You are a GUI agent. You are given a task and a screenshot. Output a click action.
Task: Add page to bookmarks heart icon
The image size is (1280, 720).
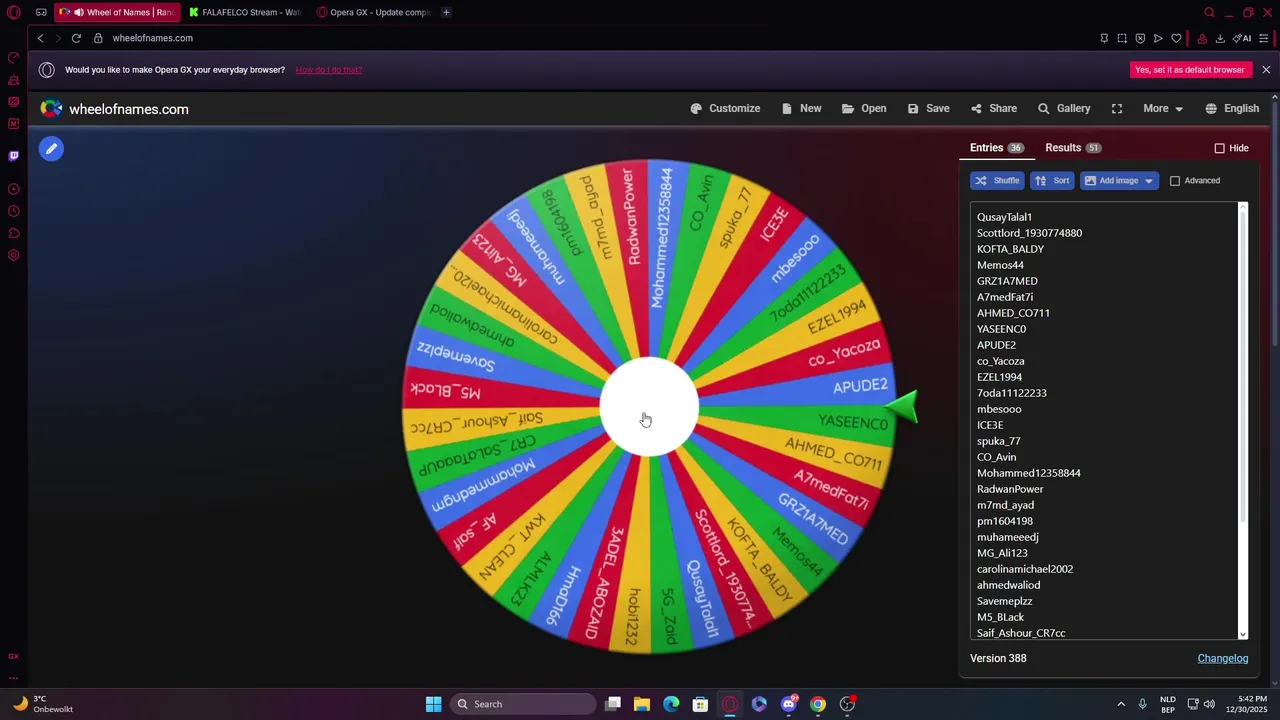(x=1176, y=38)
